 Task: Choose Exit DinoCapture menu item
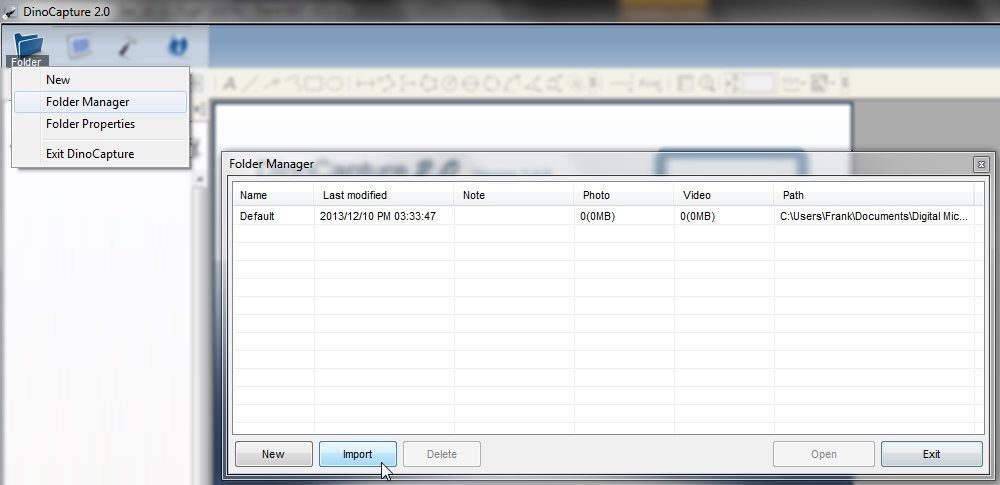click(90, 154)
